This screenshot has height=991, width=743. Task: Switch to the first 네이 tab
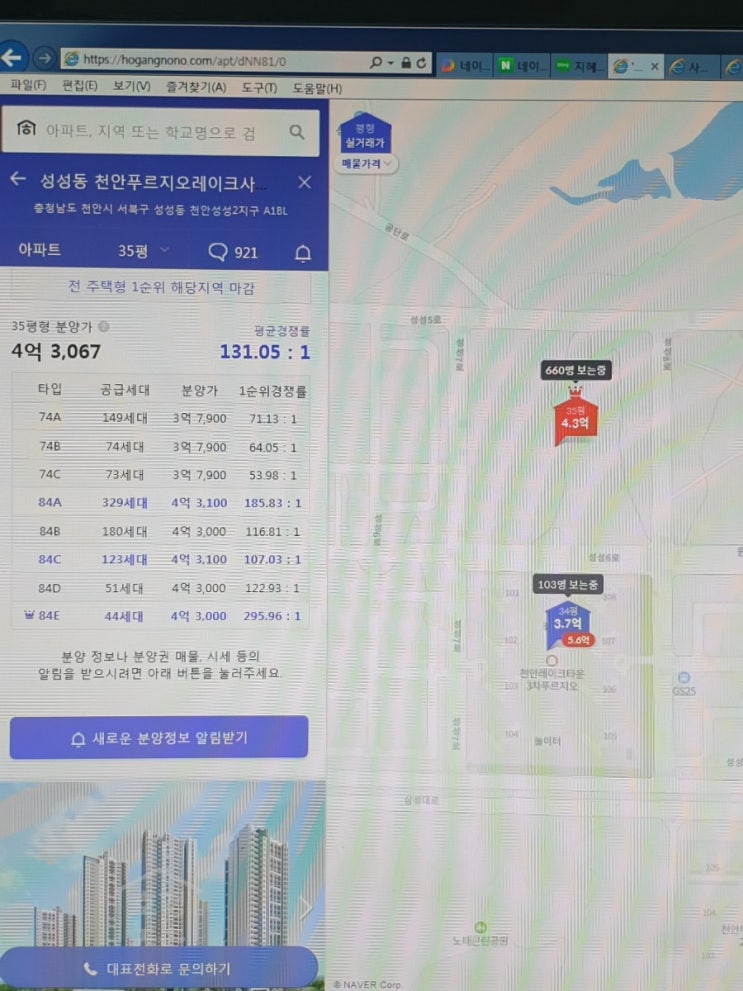(464, 66)
